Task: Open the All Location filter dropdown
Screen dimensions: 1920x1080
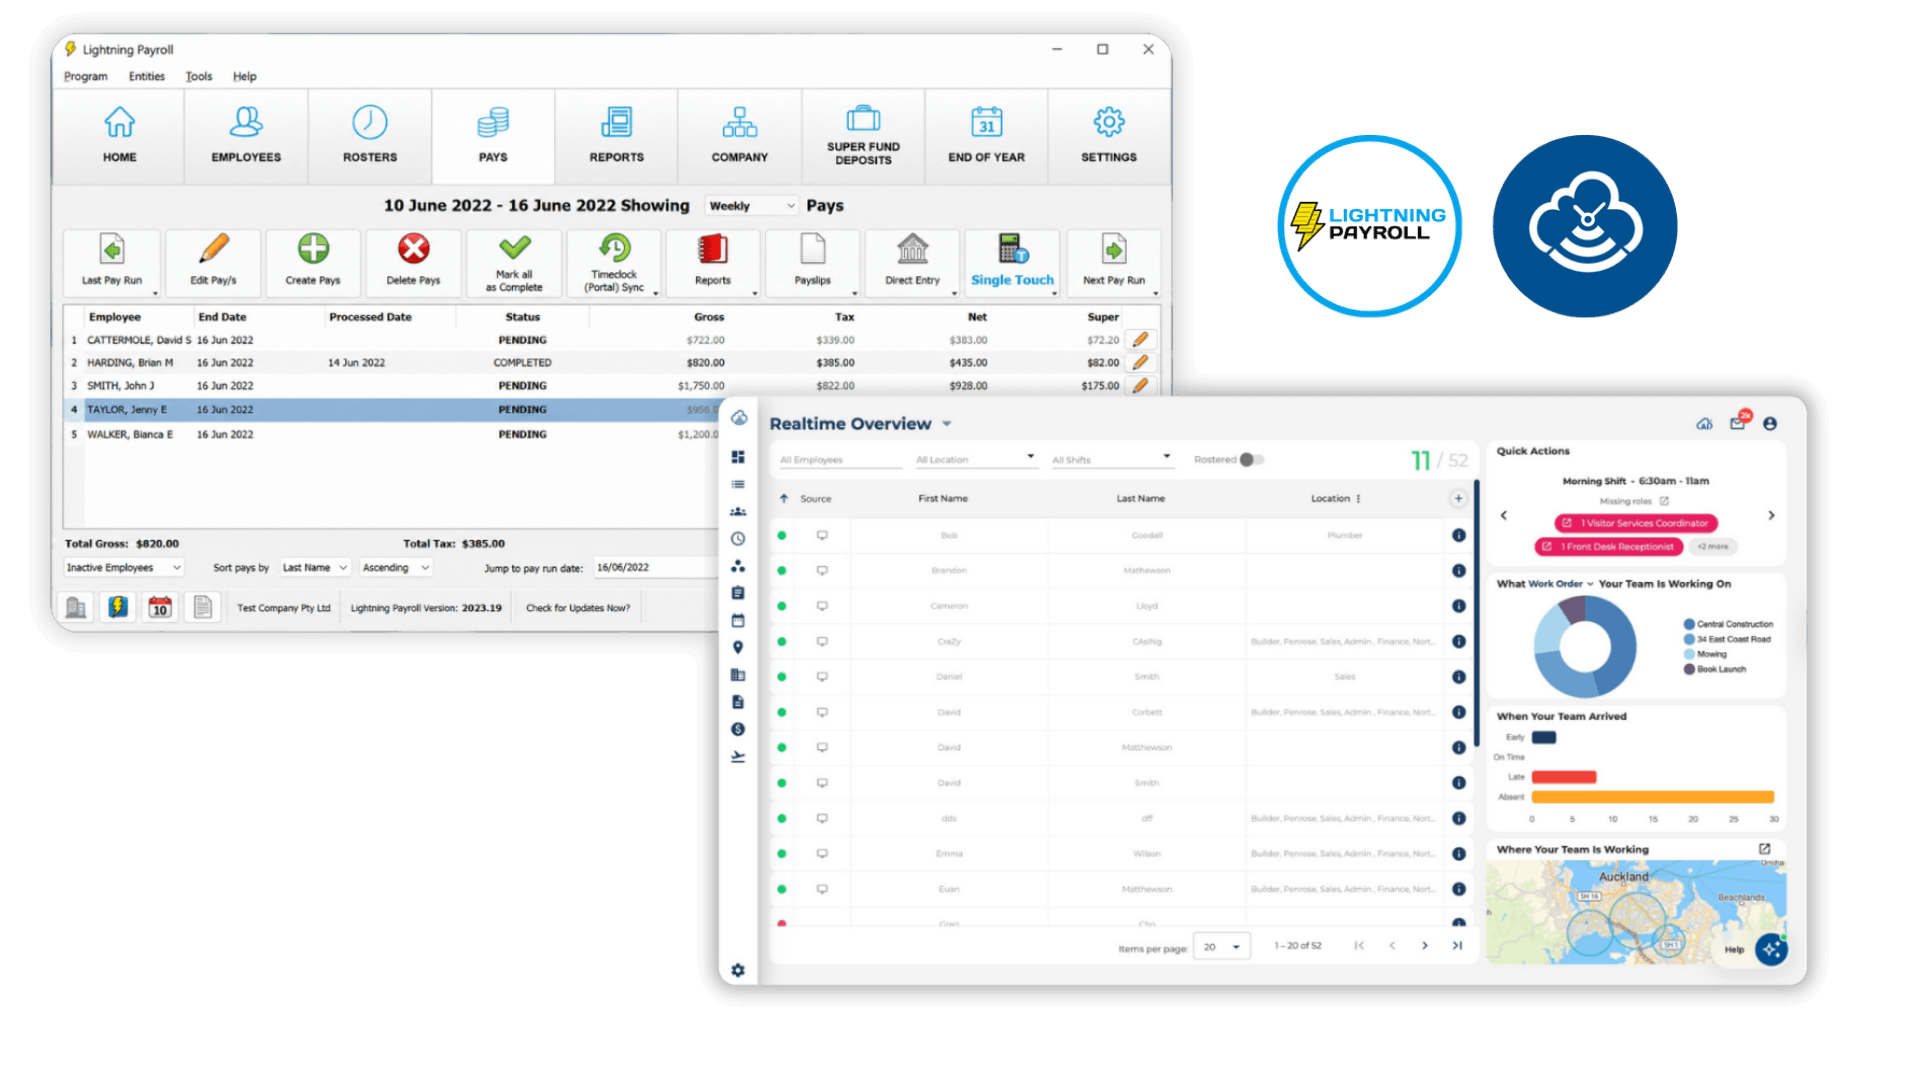Action: (x=975, y=460)
